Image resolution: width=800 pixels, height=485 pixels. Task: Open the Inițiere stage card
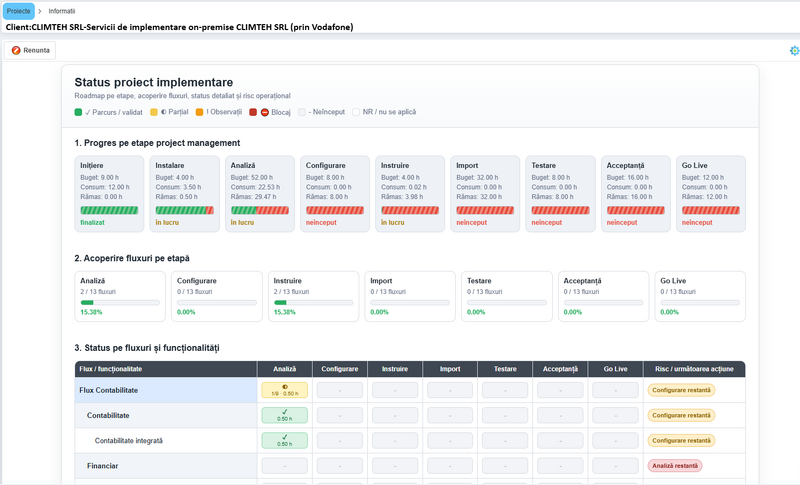coord(109,194)
